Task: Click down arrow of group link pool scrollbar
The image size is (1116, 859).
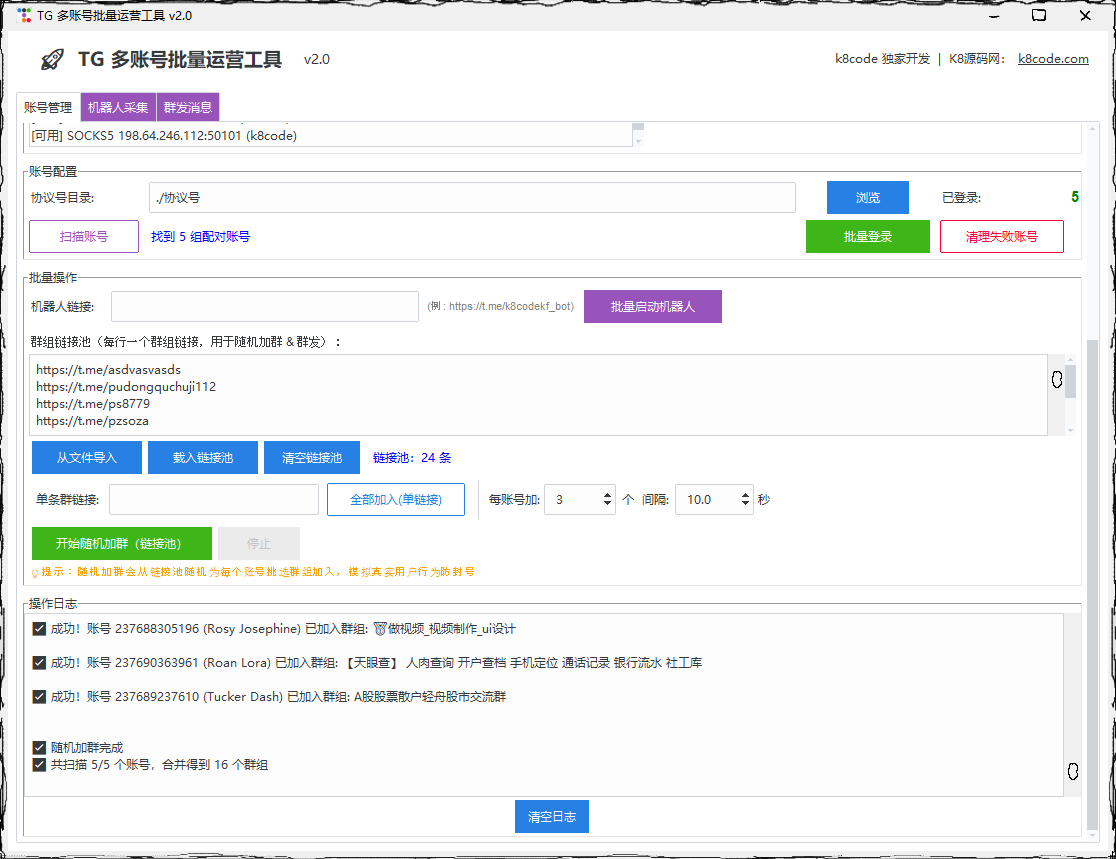Action: point(1070,431)
